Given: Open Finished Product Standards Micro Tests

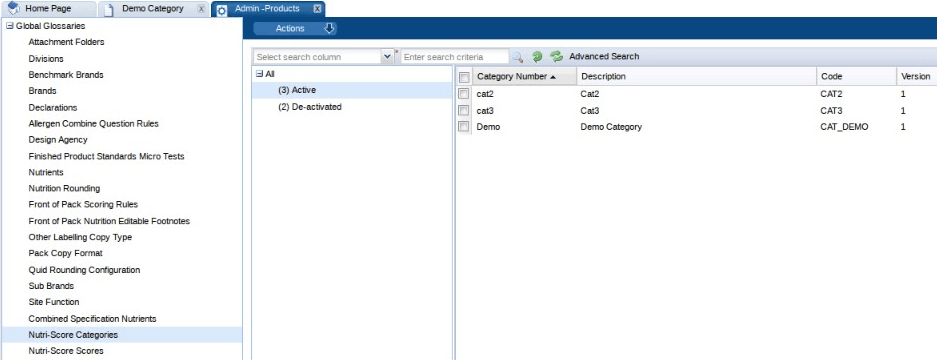Looking at the screenshot, I should click(x=106, y=156).
